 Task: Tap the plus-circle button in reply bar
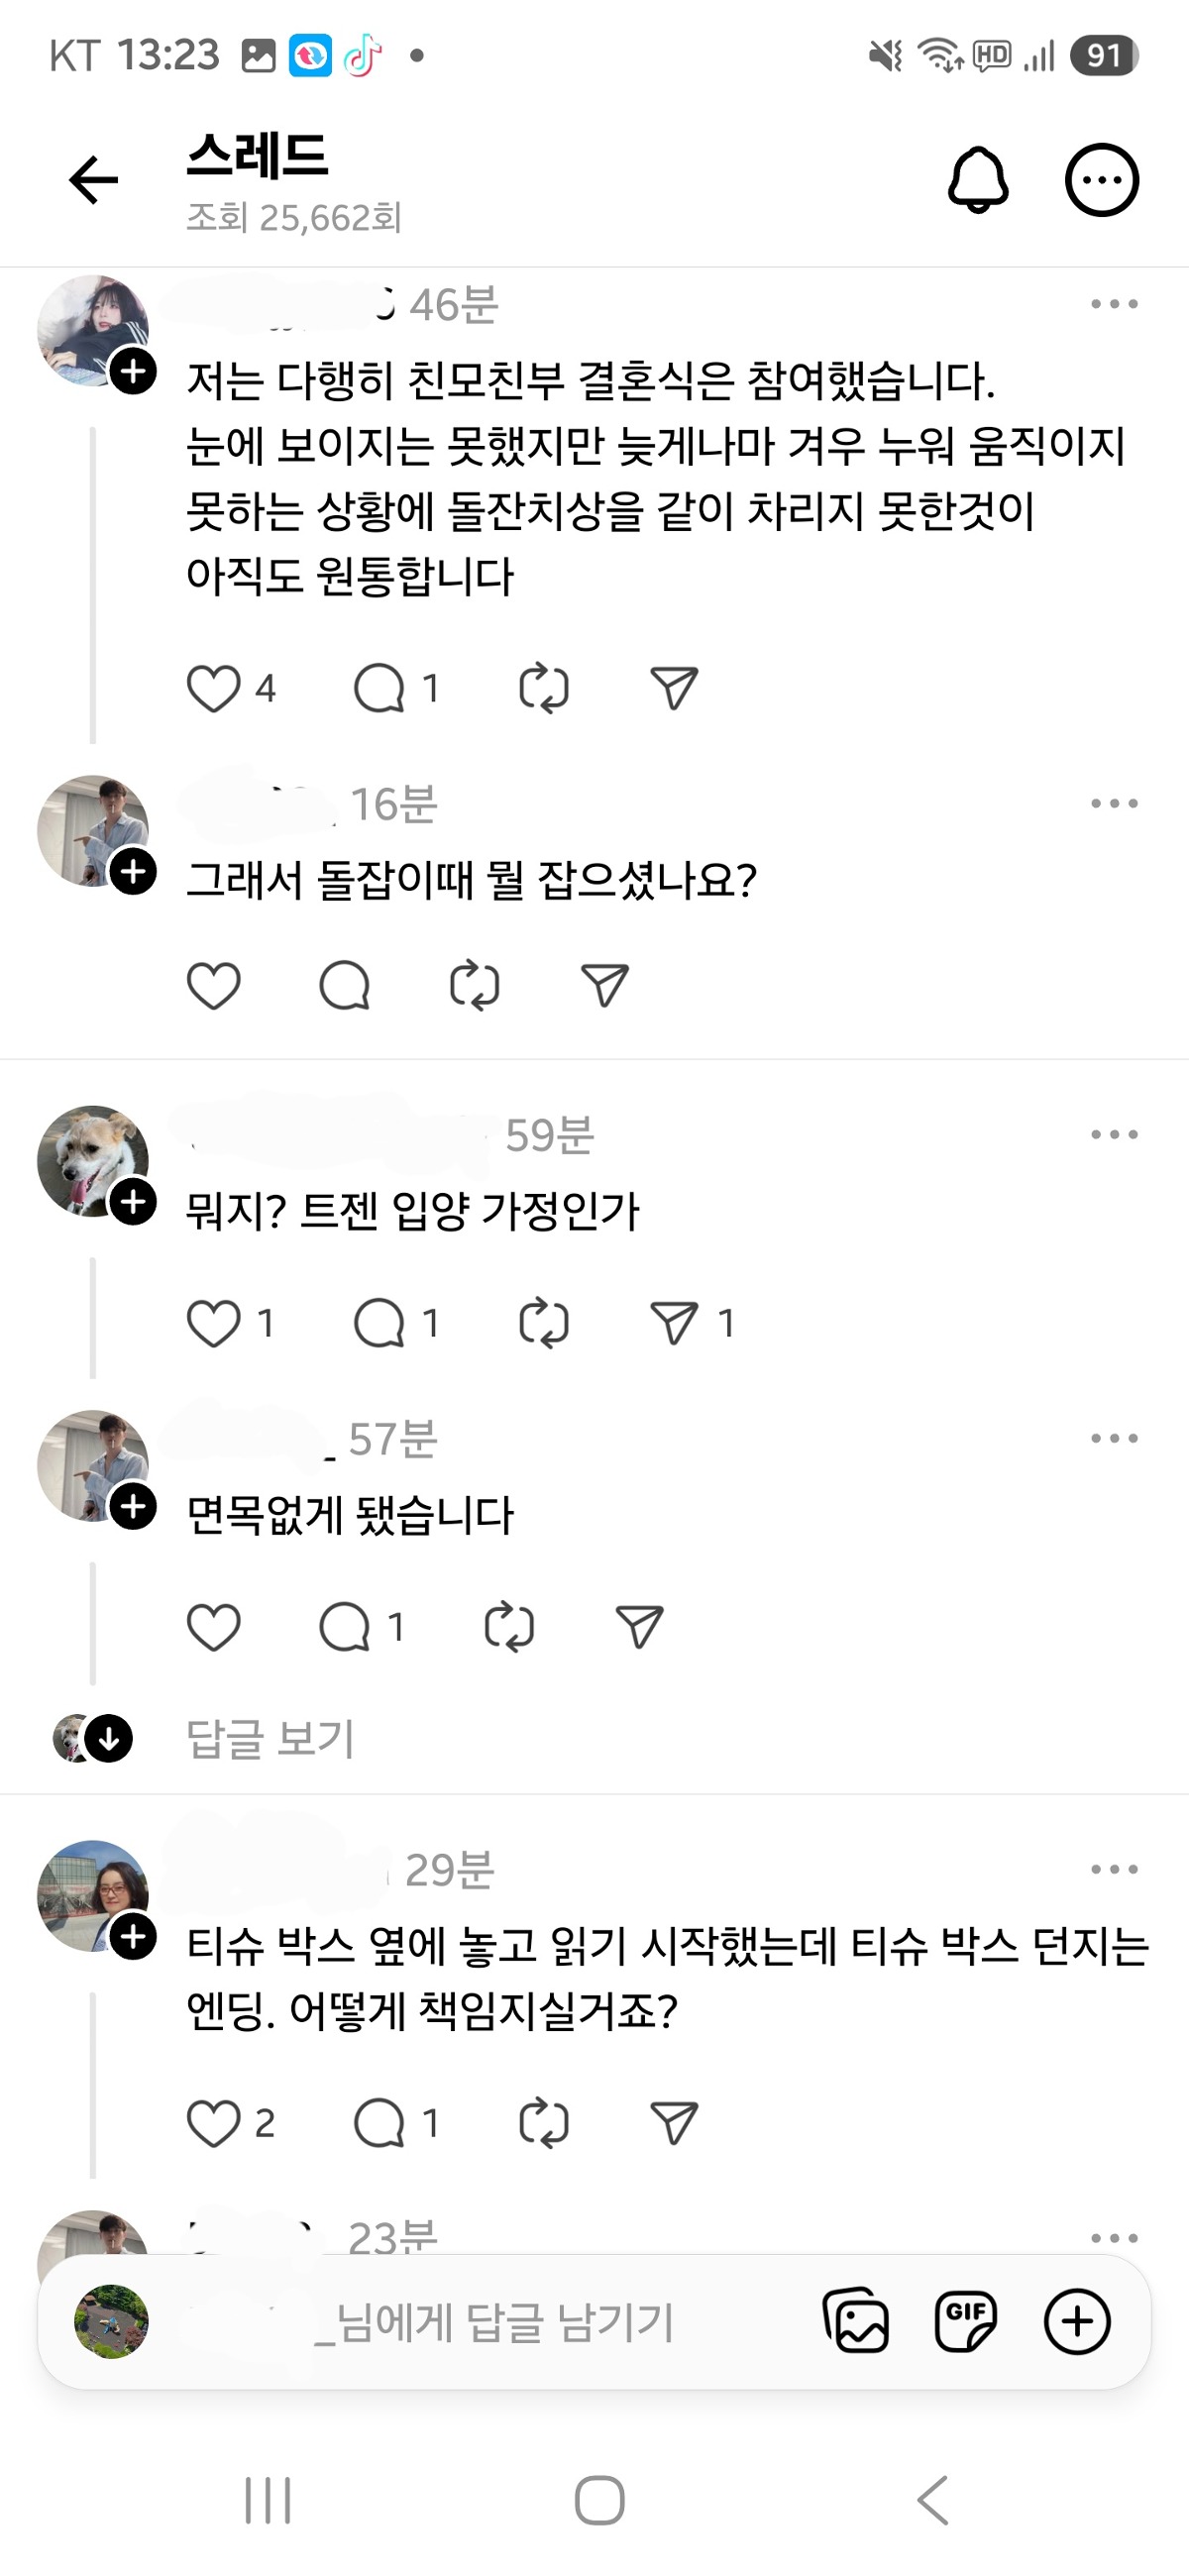pos(1077,2321)
